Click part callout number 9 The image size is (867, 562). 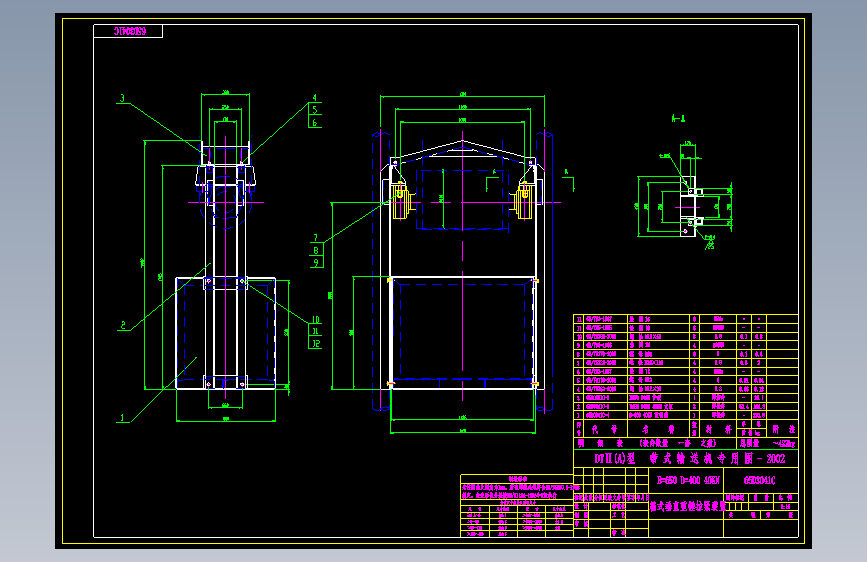point(316,263)
